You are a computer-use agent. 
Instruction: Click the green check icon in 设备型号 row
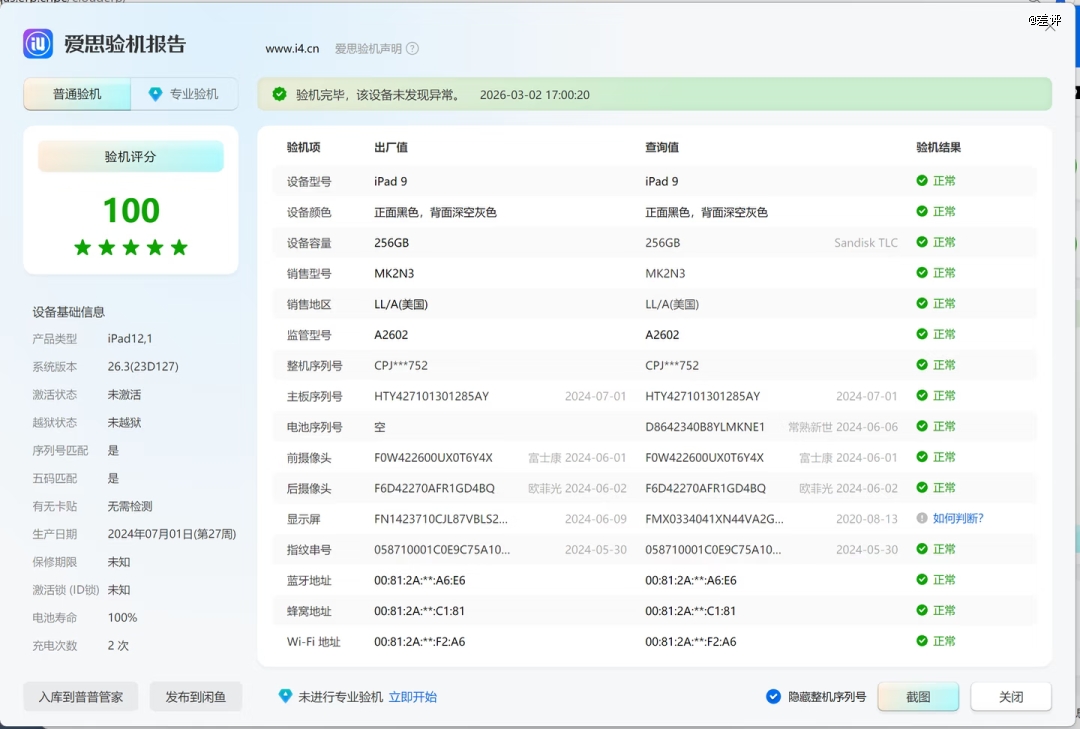(922, 181)
